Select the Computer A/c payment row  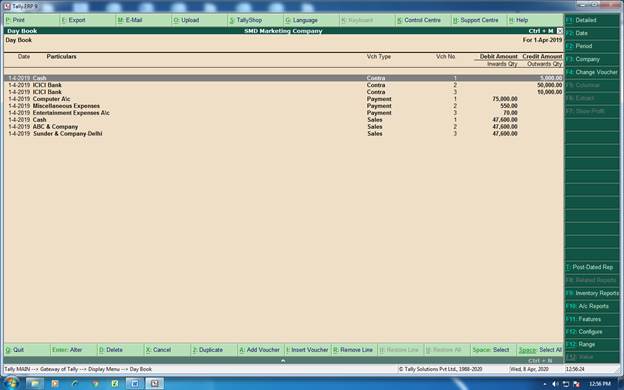click(283, 99)
